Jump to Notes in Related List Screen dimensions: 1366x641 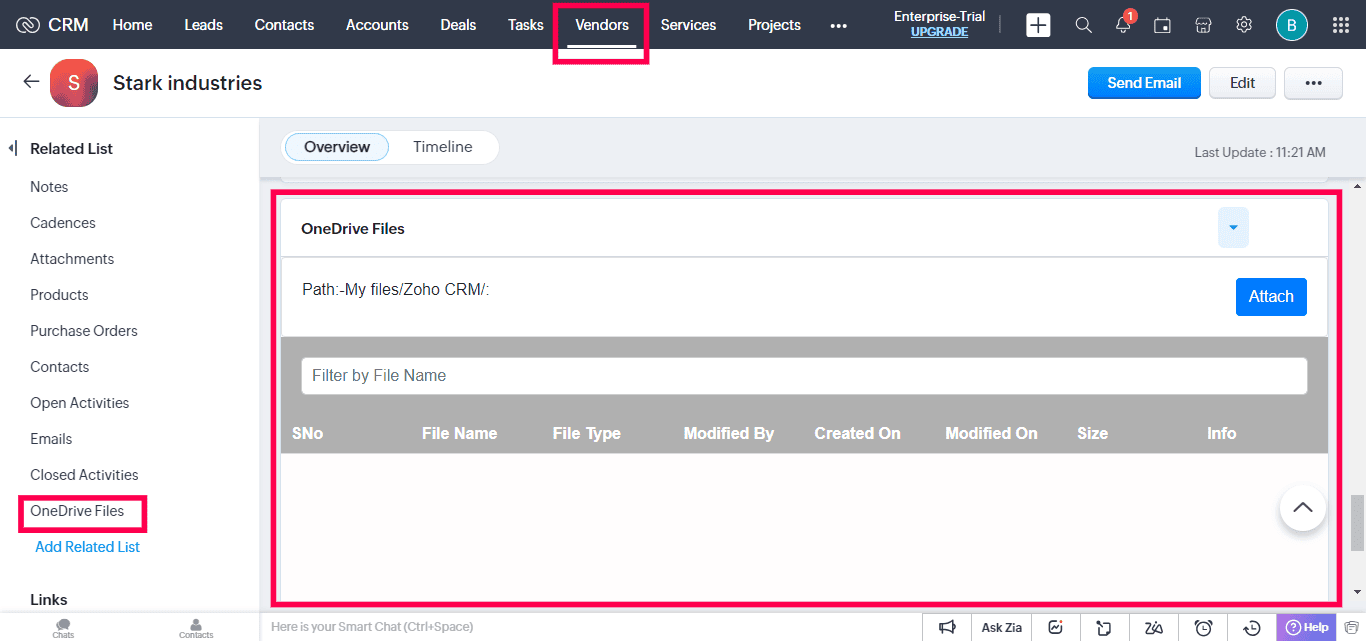[x=49, y=187]
